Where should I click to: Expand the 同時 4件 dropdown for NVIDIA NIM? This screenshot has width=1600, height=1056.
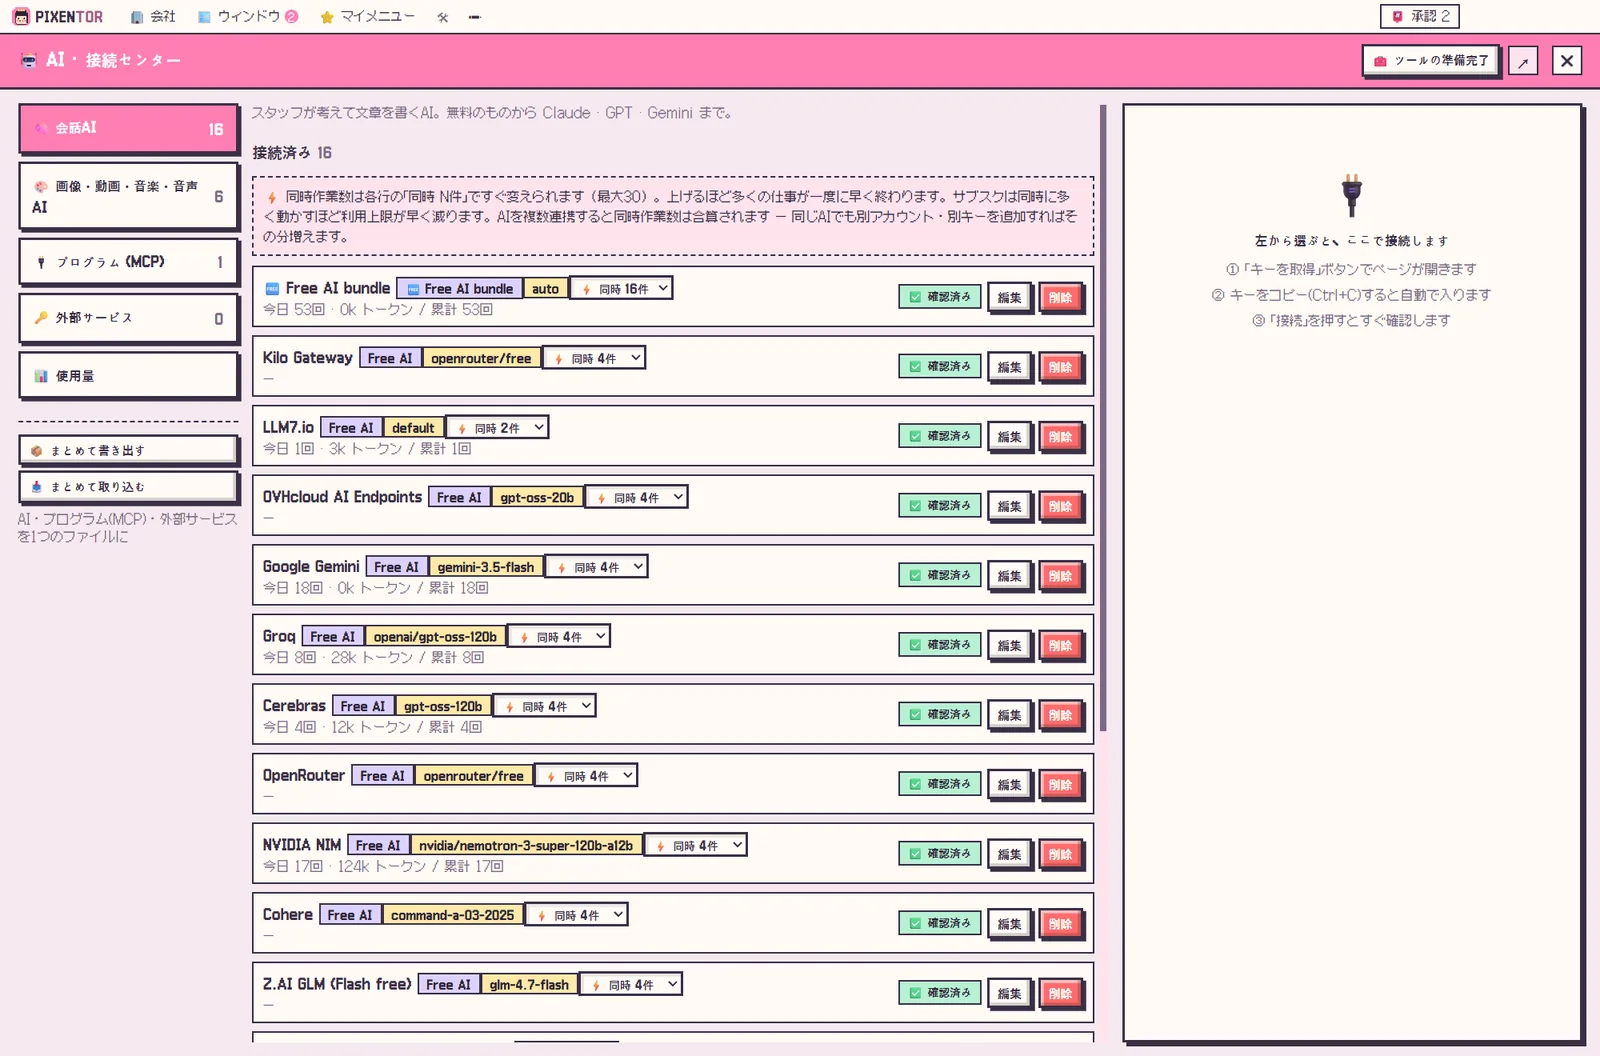(695, 845)
